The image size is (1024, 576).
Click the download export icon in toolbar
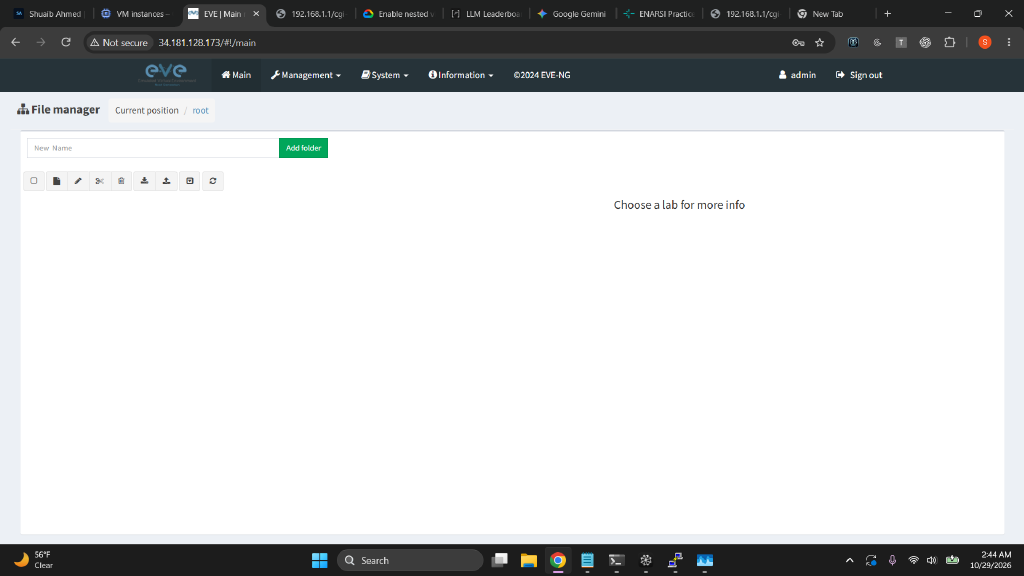144,181
